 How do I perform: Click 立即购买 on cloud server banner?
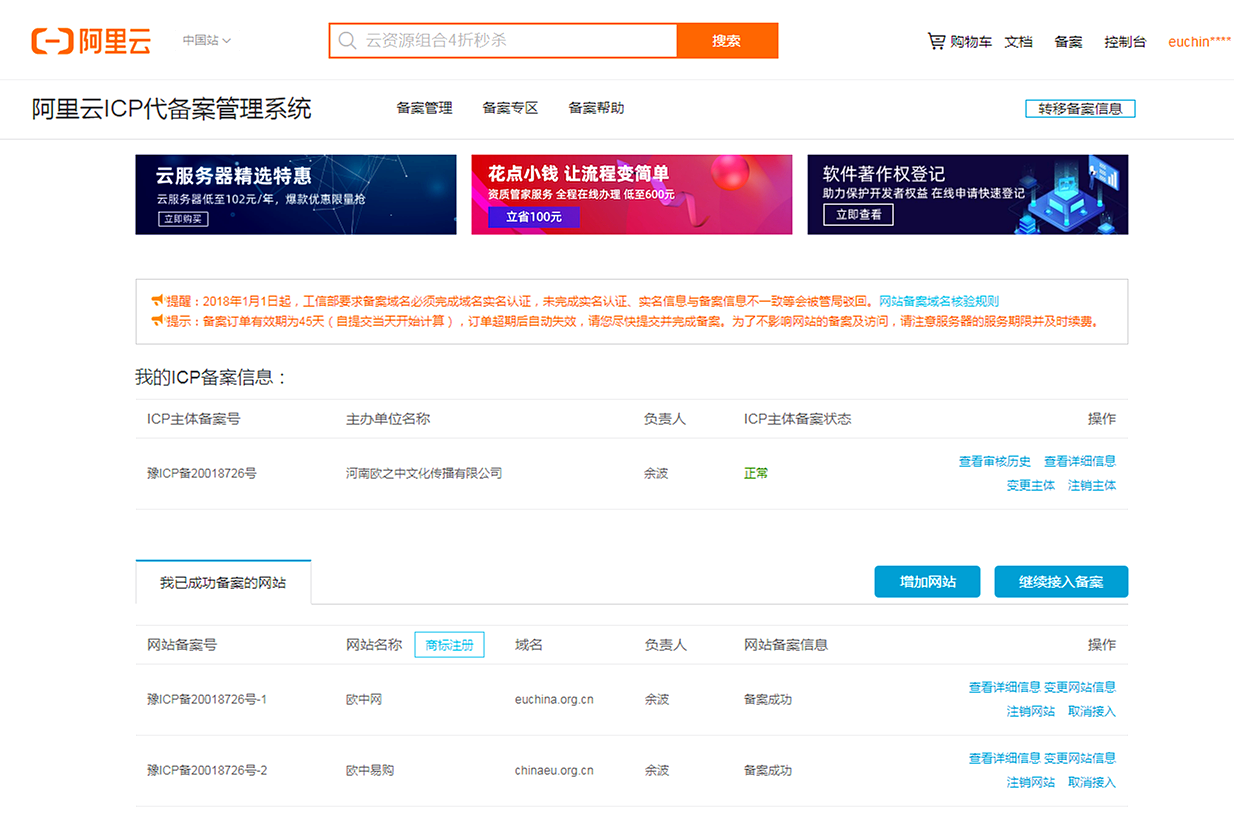pos(183,219)
